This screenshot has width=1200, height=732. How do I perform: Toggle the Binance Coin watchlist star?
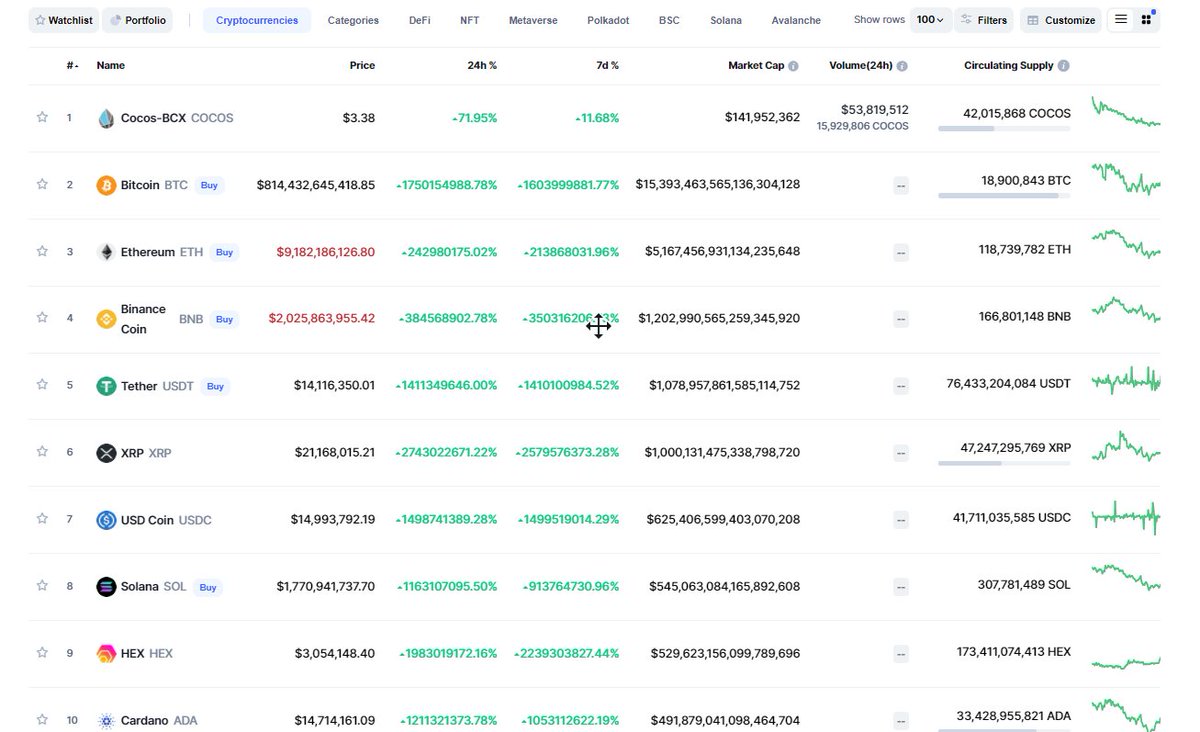[42, 317]
